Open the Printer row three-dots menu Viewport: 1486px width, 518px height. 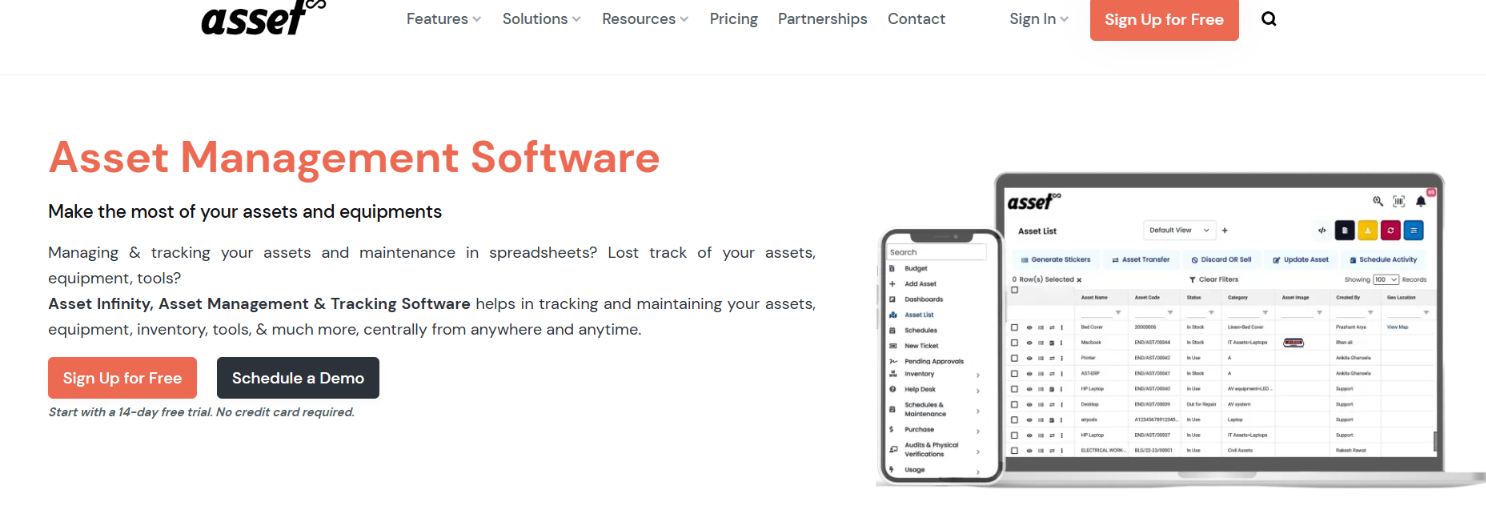pyautogui.click(x=1061, y=358)
